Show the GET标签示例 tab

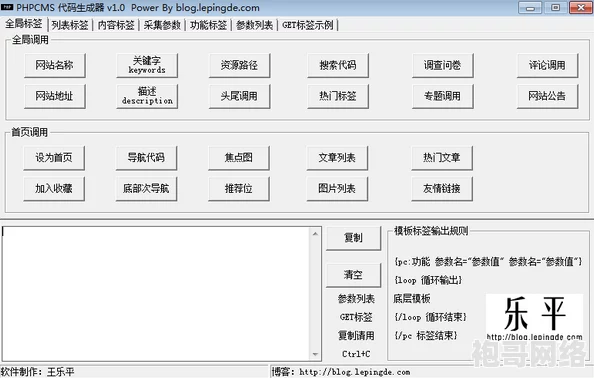tap(308, 25)
